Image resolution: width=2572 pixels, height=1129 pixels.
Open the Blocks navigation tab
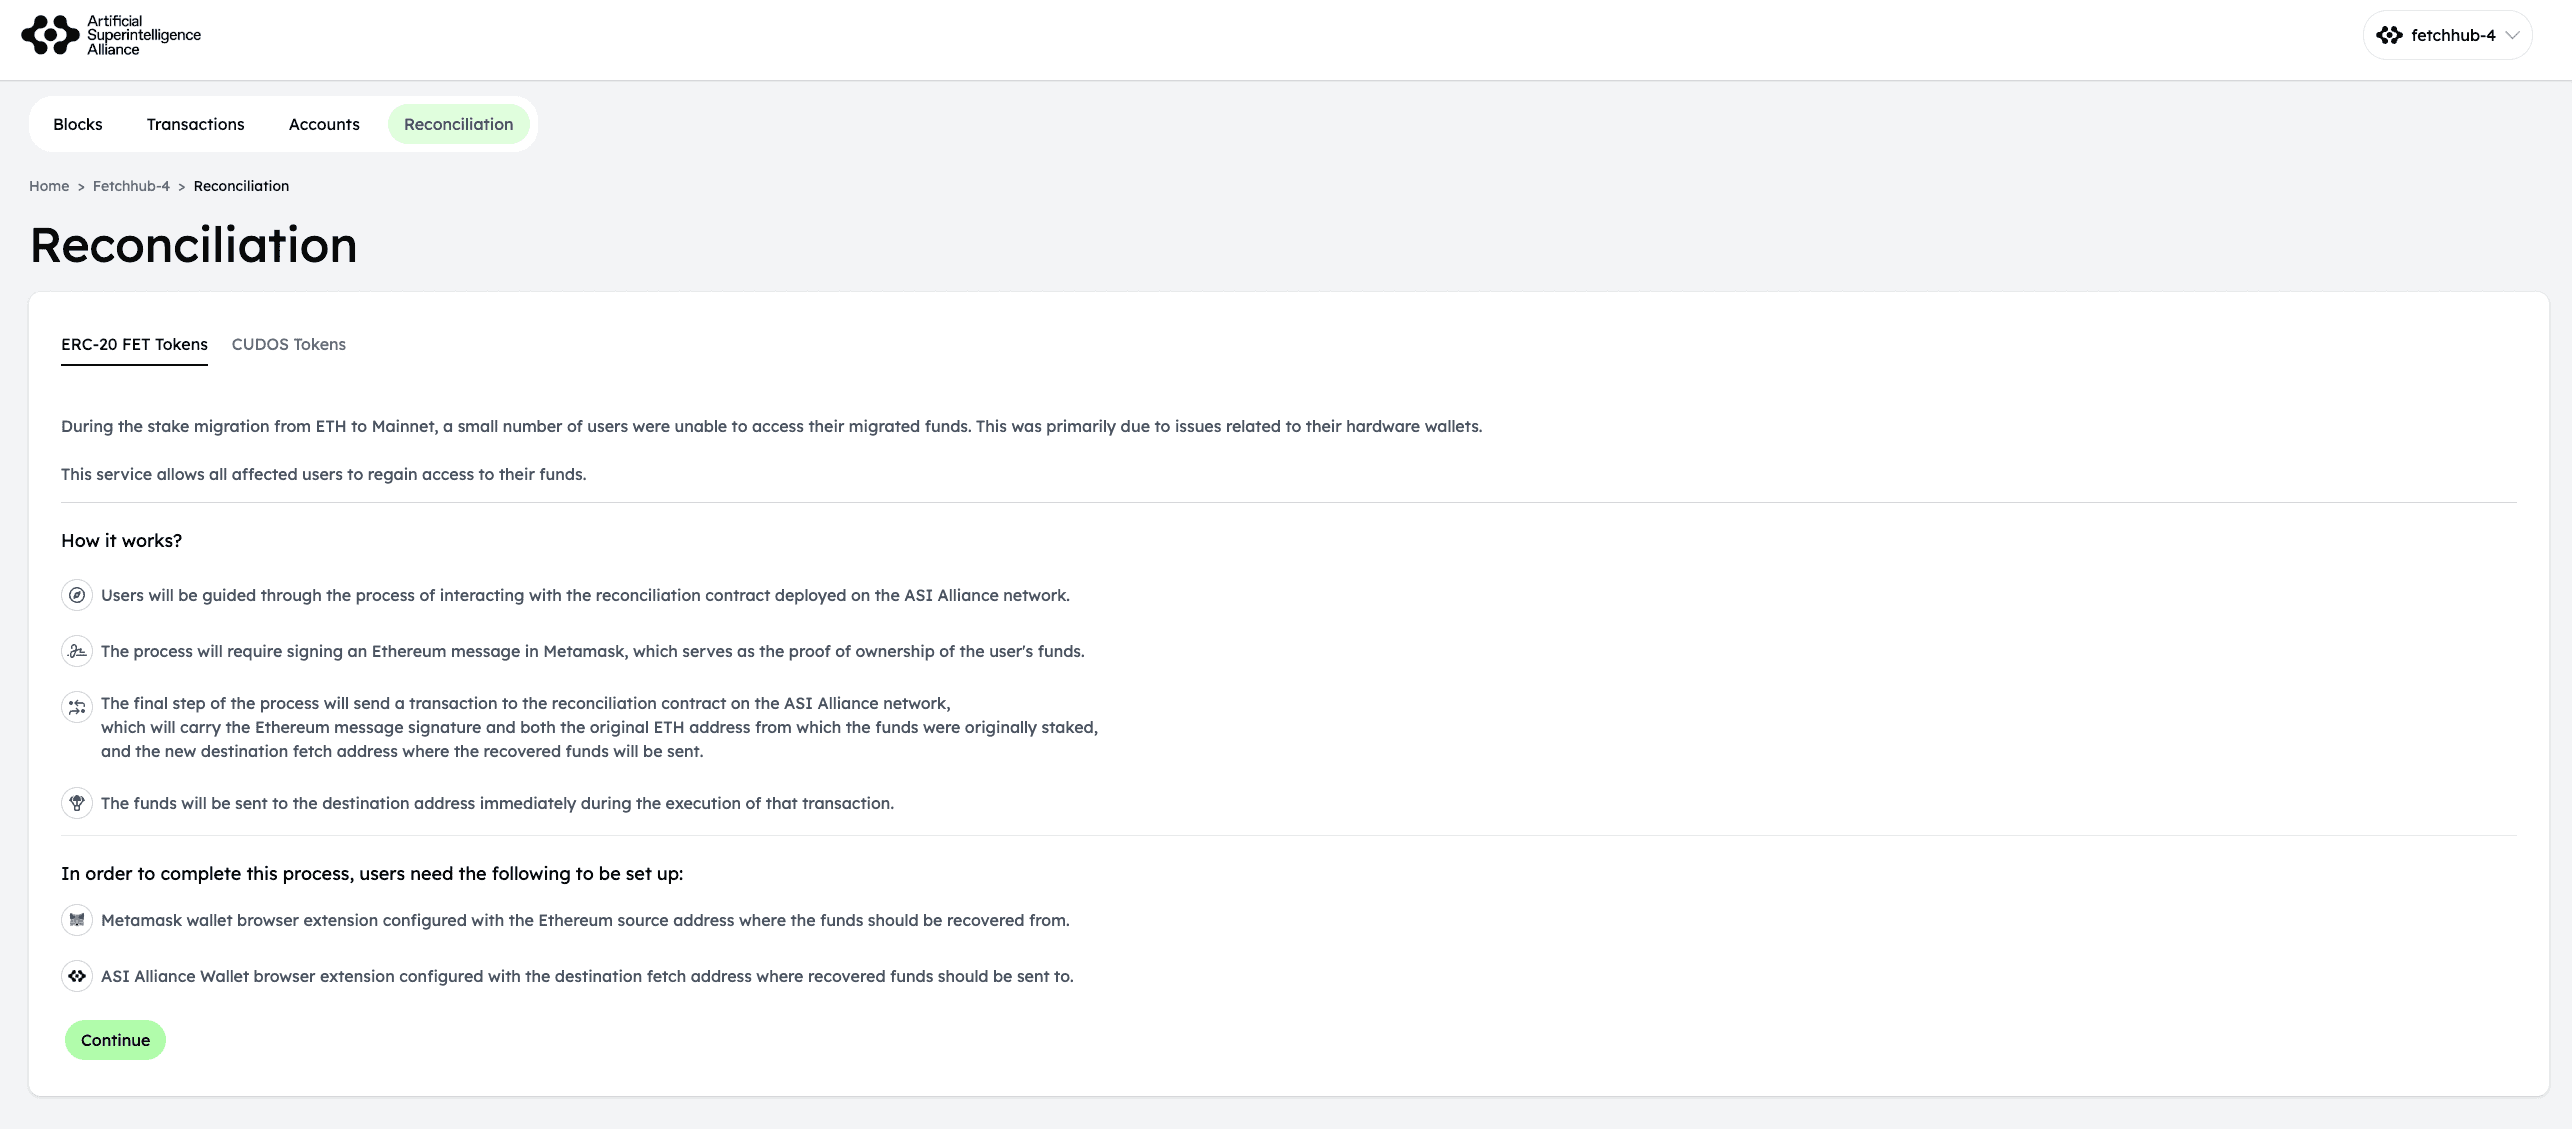(x=78, y=124)
